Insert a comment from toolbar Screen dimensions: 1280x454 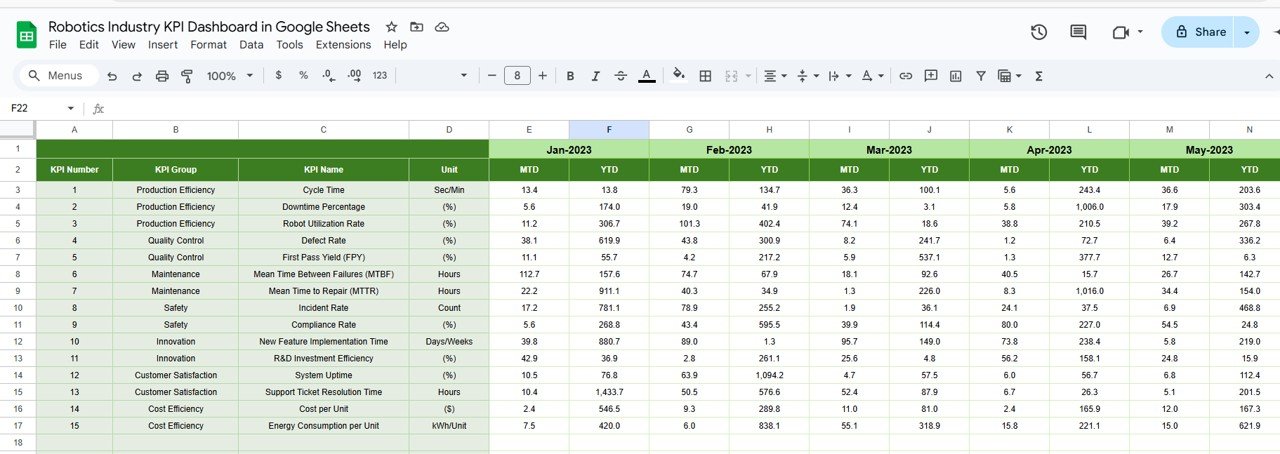pos(931,76)
